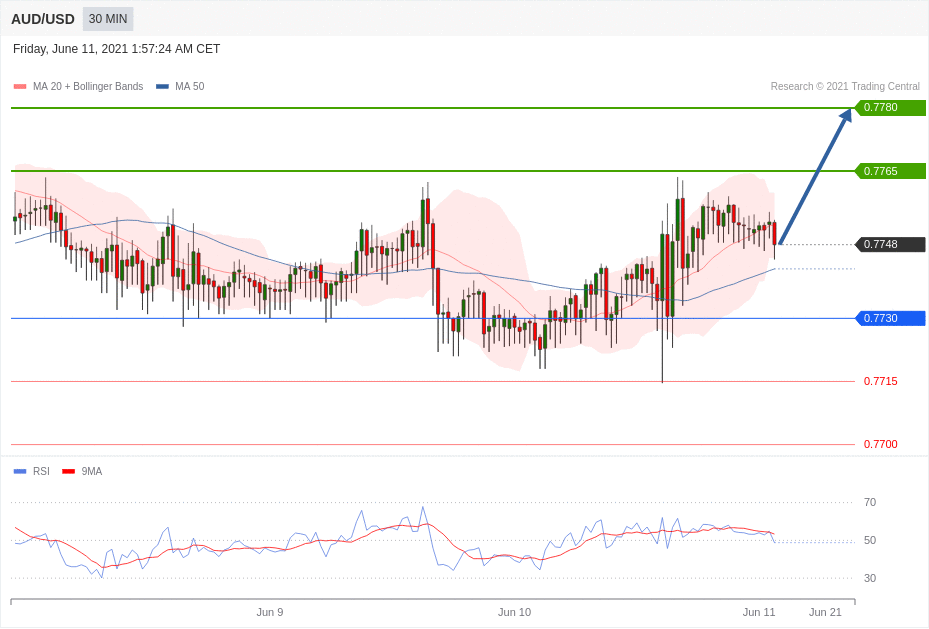Click the 0.7780 green target price tag

(x=889, y=108)
